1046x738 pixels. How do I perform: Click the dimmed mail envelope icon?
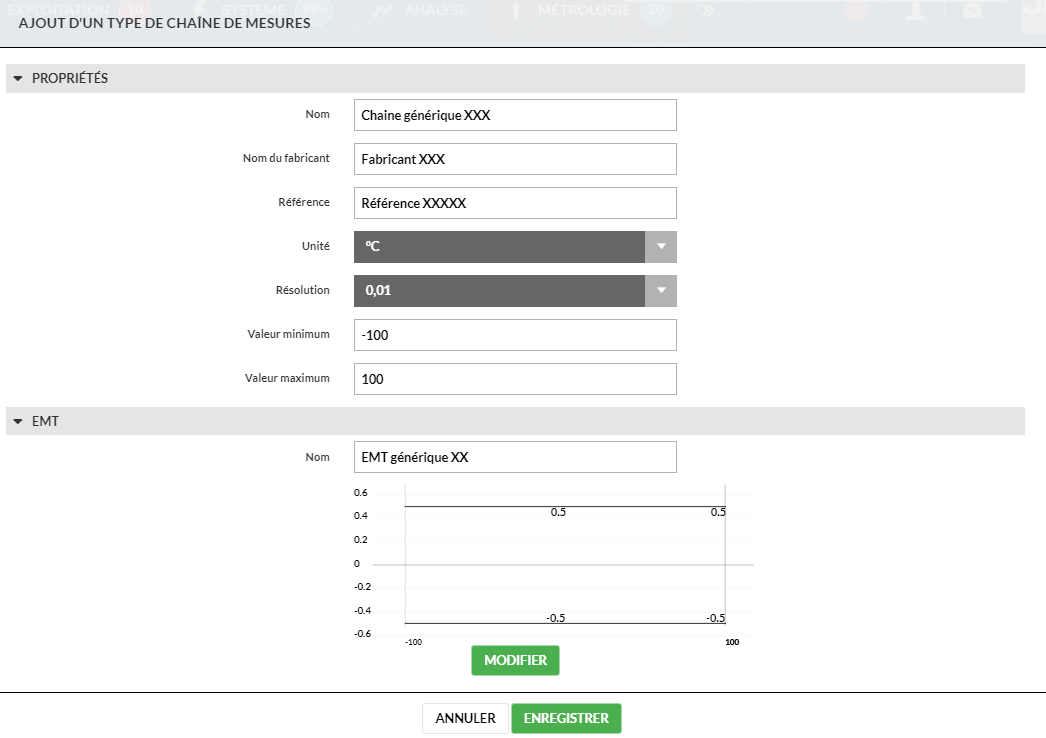973,11
